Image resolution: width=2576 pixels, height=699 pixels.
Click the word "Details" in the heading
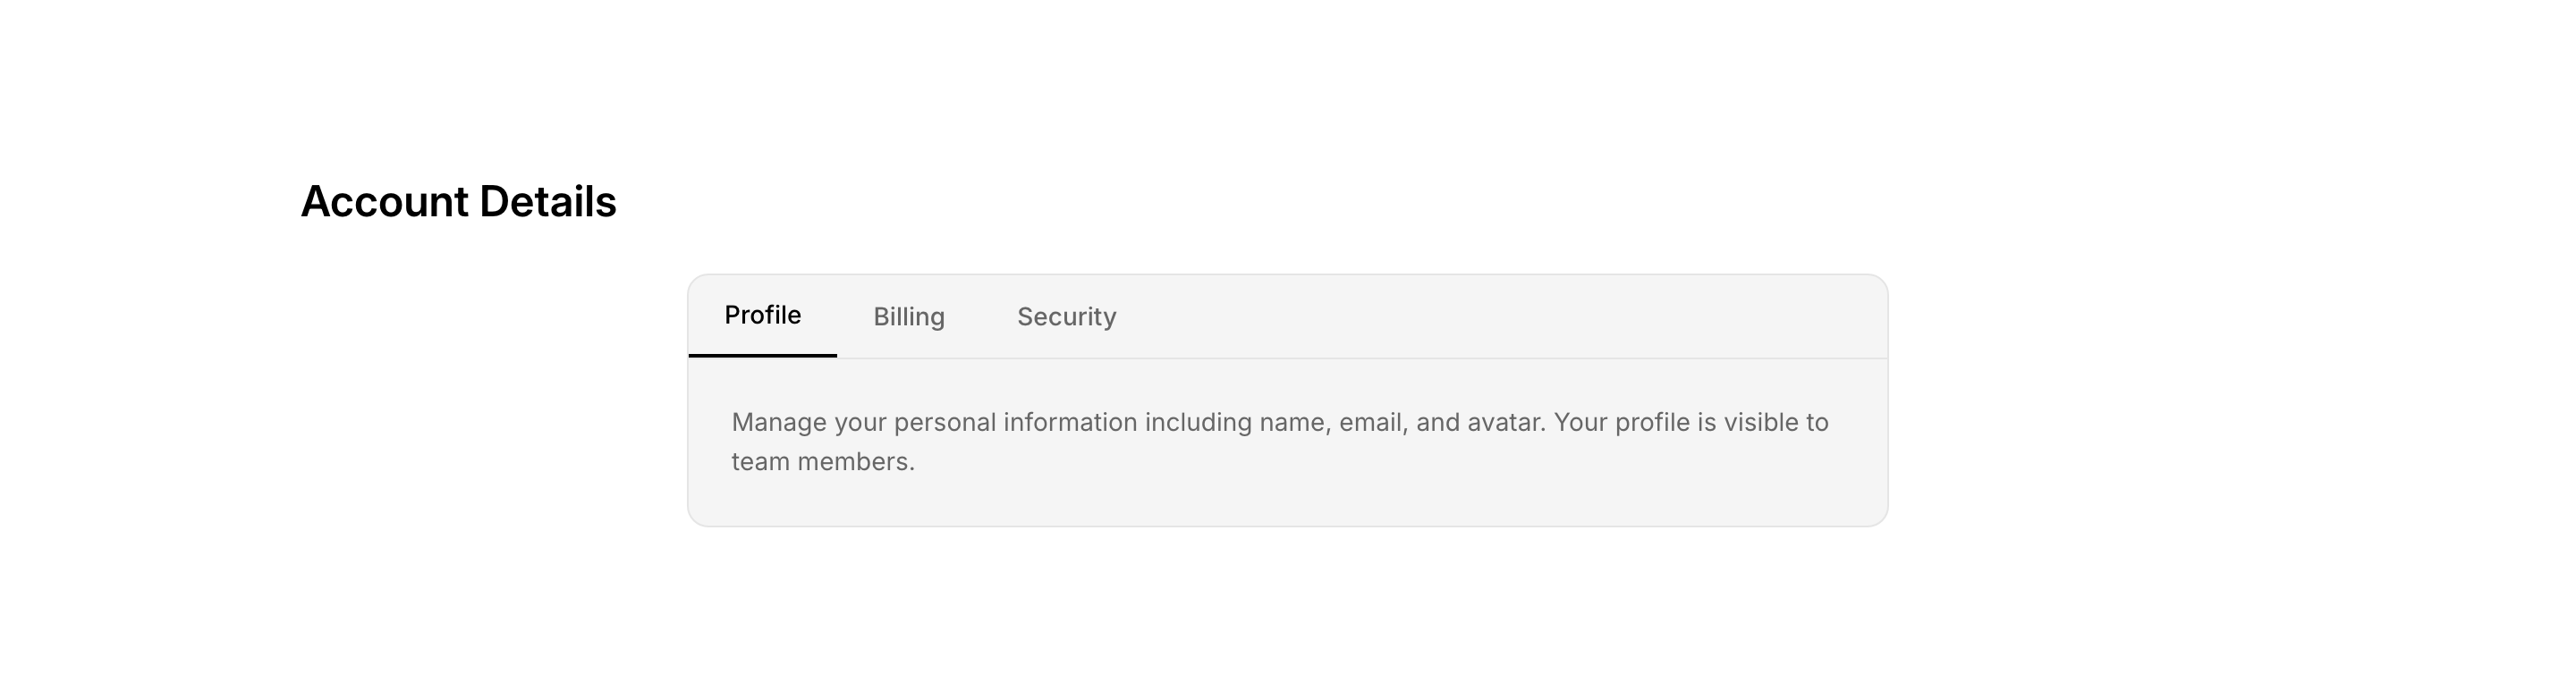click(x=547, y=202)
